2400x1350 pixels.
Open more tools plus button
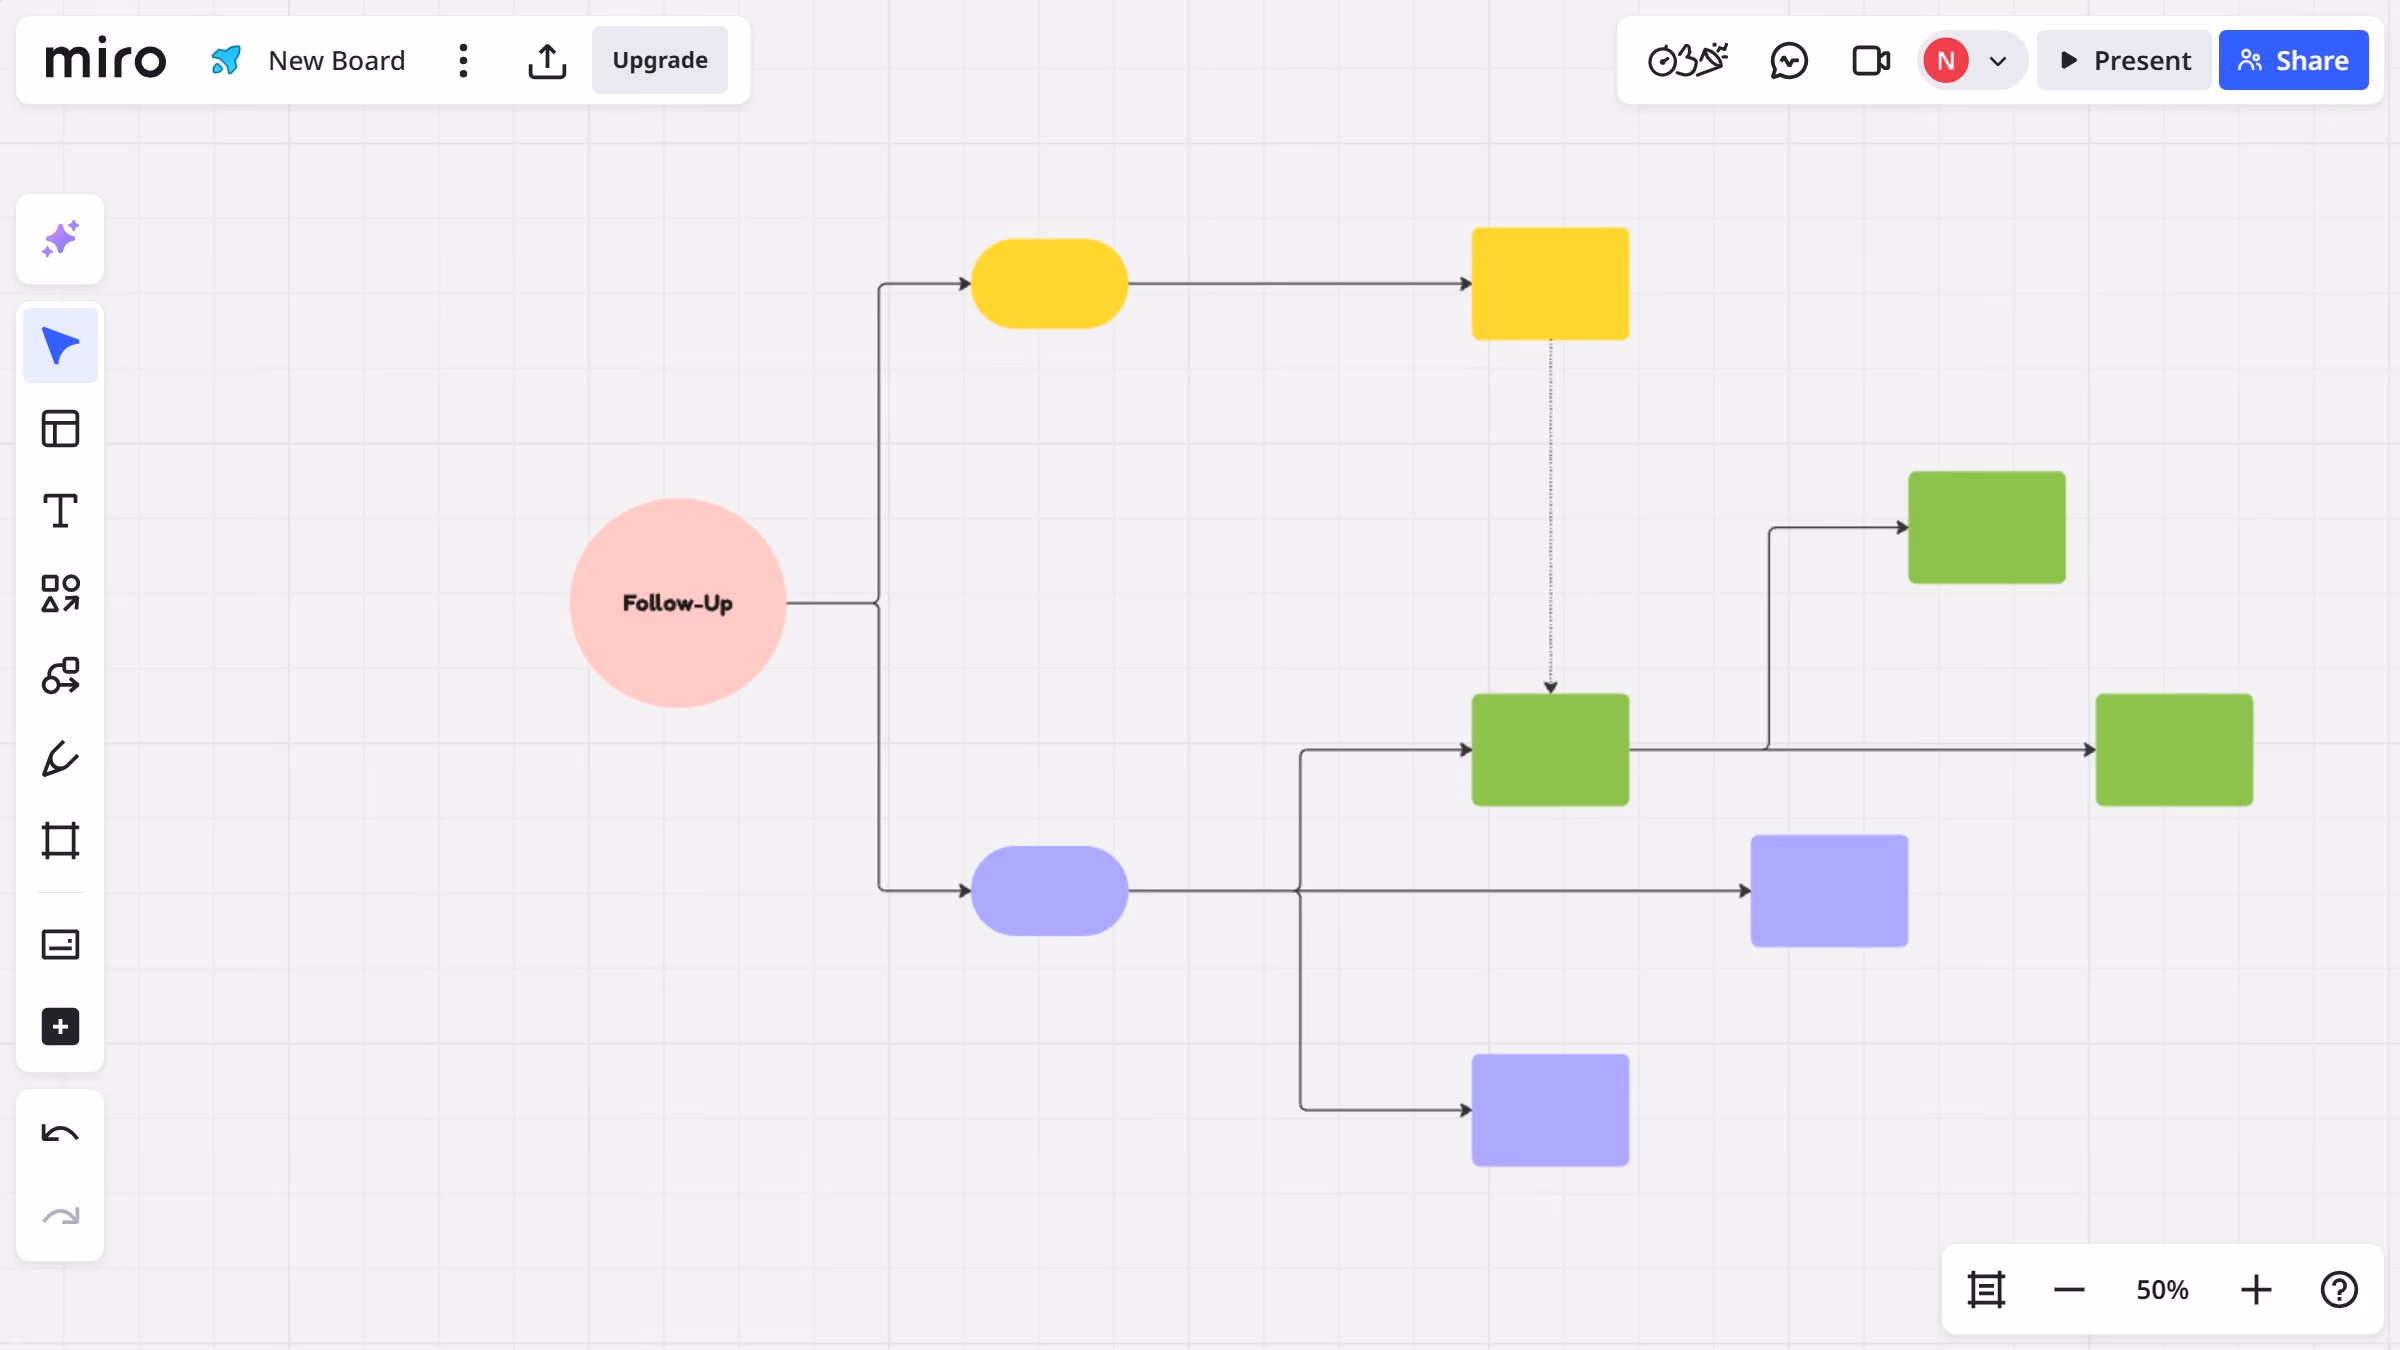60,1027
